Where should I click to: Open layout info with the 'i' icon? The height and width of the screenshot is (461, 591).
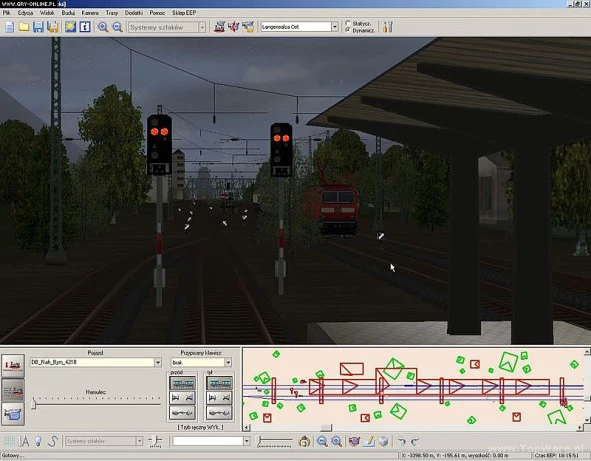[x=85, y=27]
